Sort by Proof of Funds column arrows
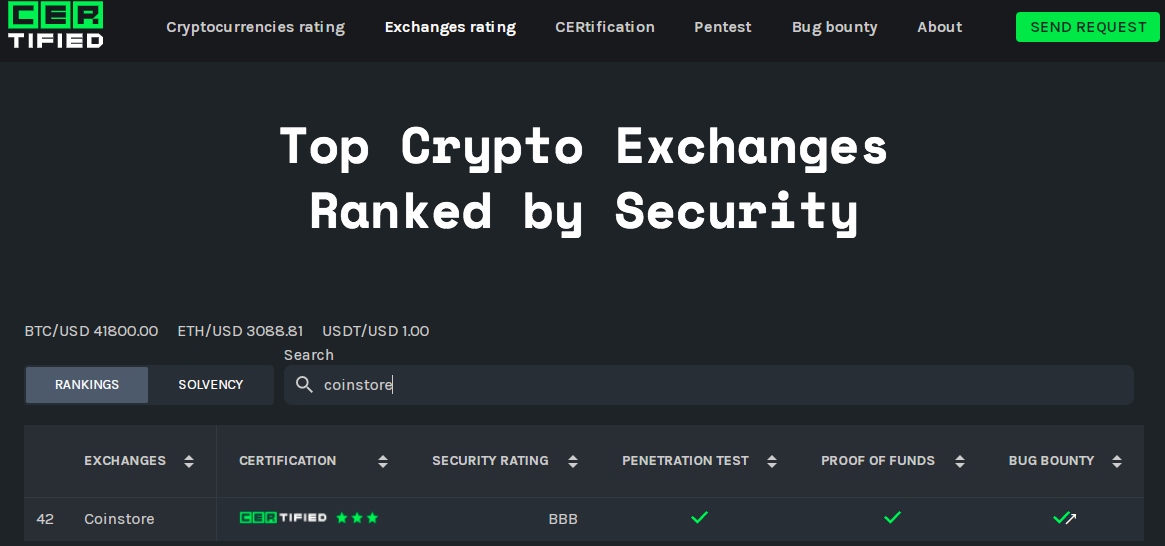Image resolution: width=1165 pixels, height=546 pixels. [x=960, y=461]
